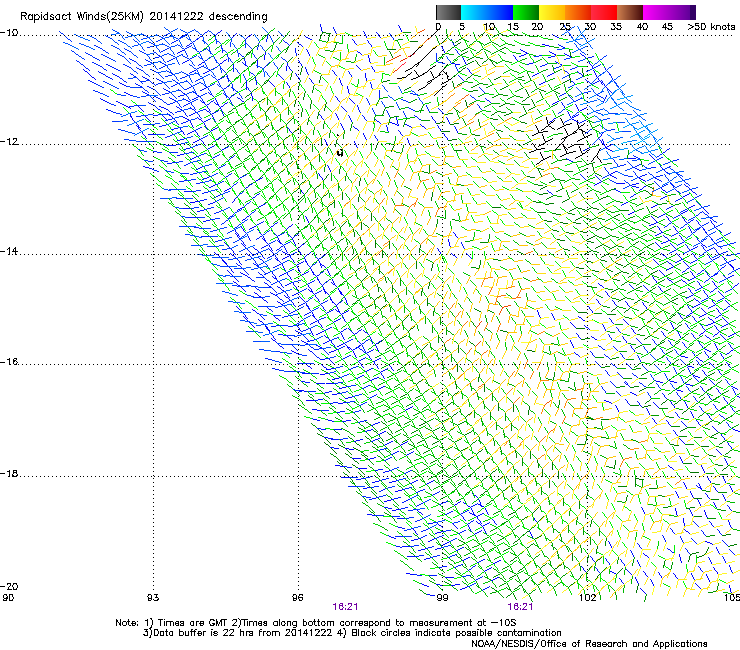Click the '90' longitude axis label
Screen dimensions: 740x650
point(8,598)
